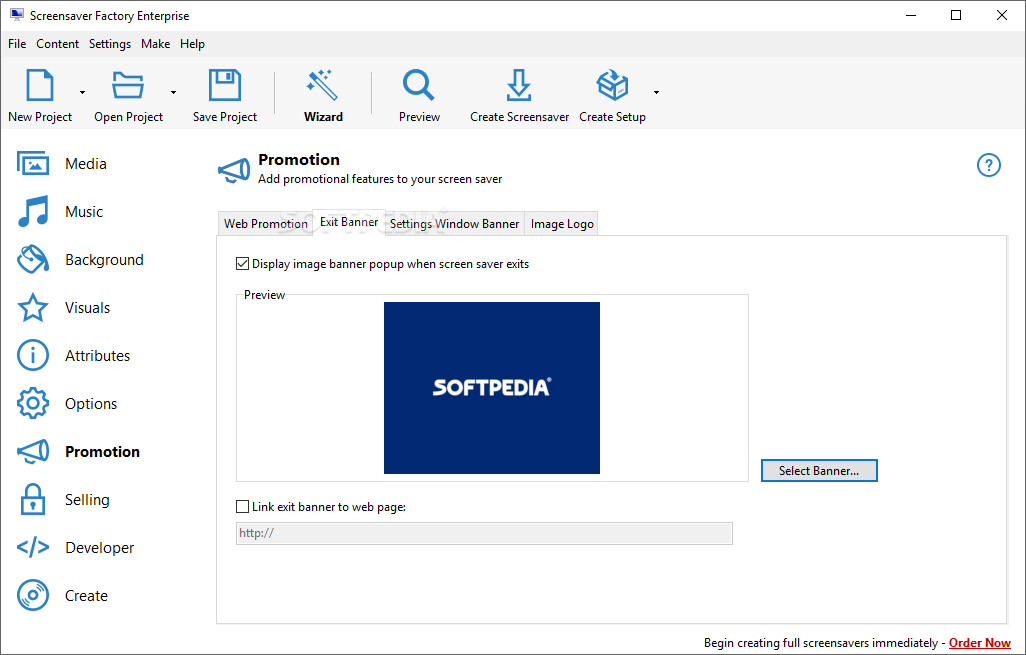
Task: Open the Music section in sidebar
Action: tap(60, 211)
